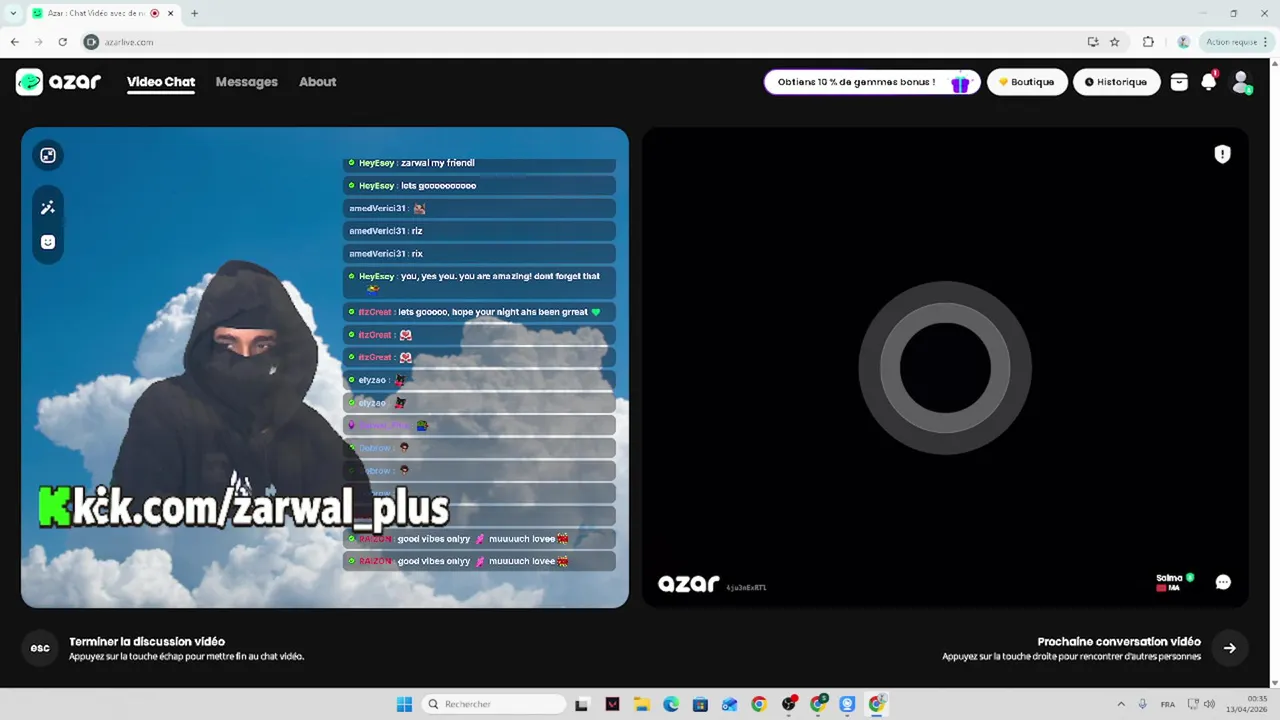Open the Historique history button
Image resolution: width=1280 pixels, height=720 pixels.
tap(1116, 82)
